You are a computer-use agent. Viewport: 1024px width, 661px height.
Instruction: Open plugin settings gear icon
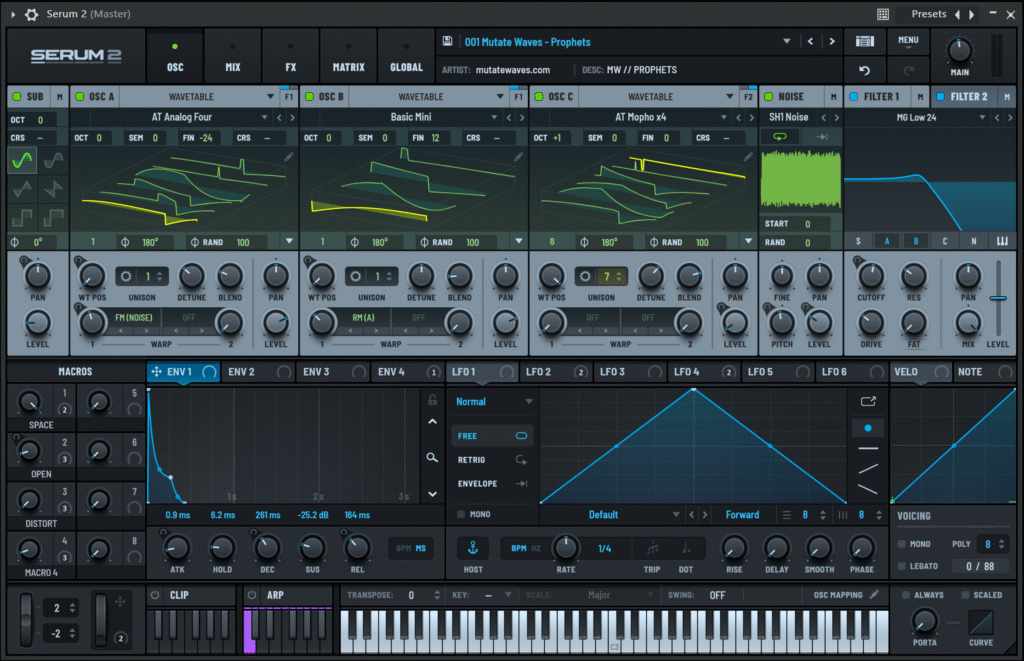31,14
